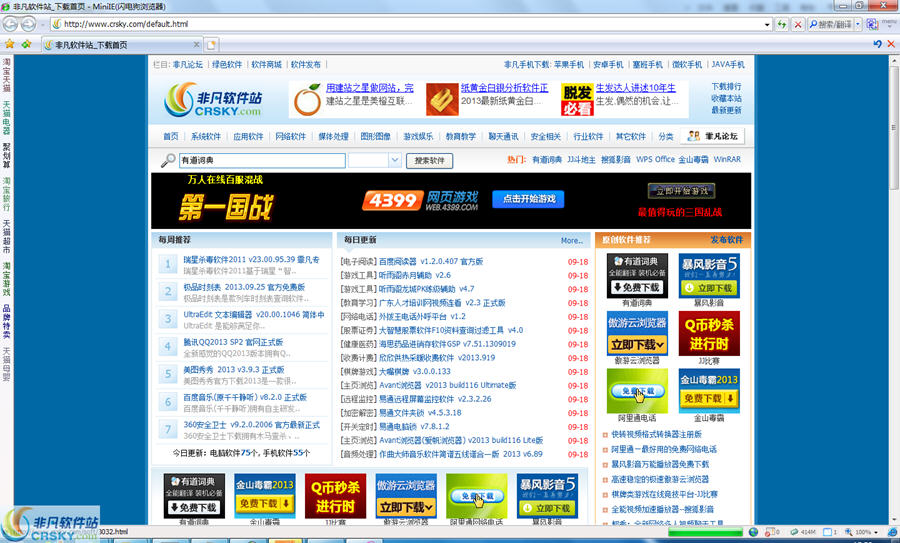Image resolution: width=900 pixels, height=543 pixels.
Task: Click the green refresh arrows icon
Action: click(782, 24)
